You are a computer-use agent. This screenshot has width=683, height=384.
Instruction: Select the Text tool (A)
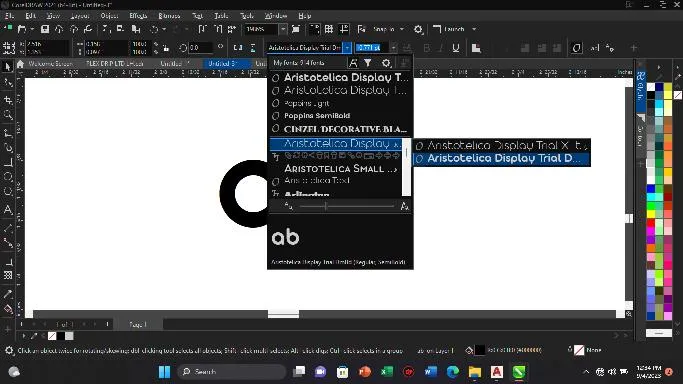[7, 209]
